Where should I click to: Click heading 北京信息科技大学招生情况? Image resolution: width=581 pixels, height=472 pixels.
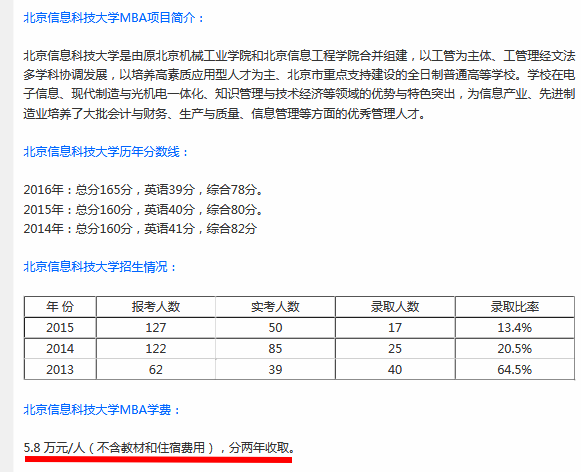(x=100, y=266)
